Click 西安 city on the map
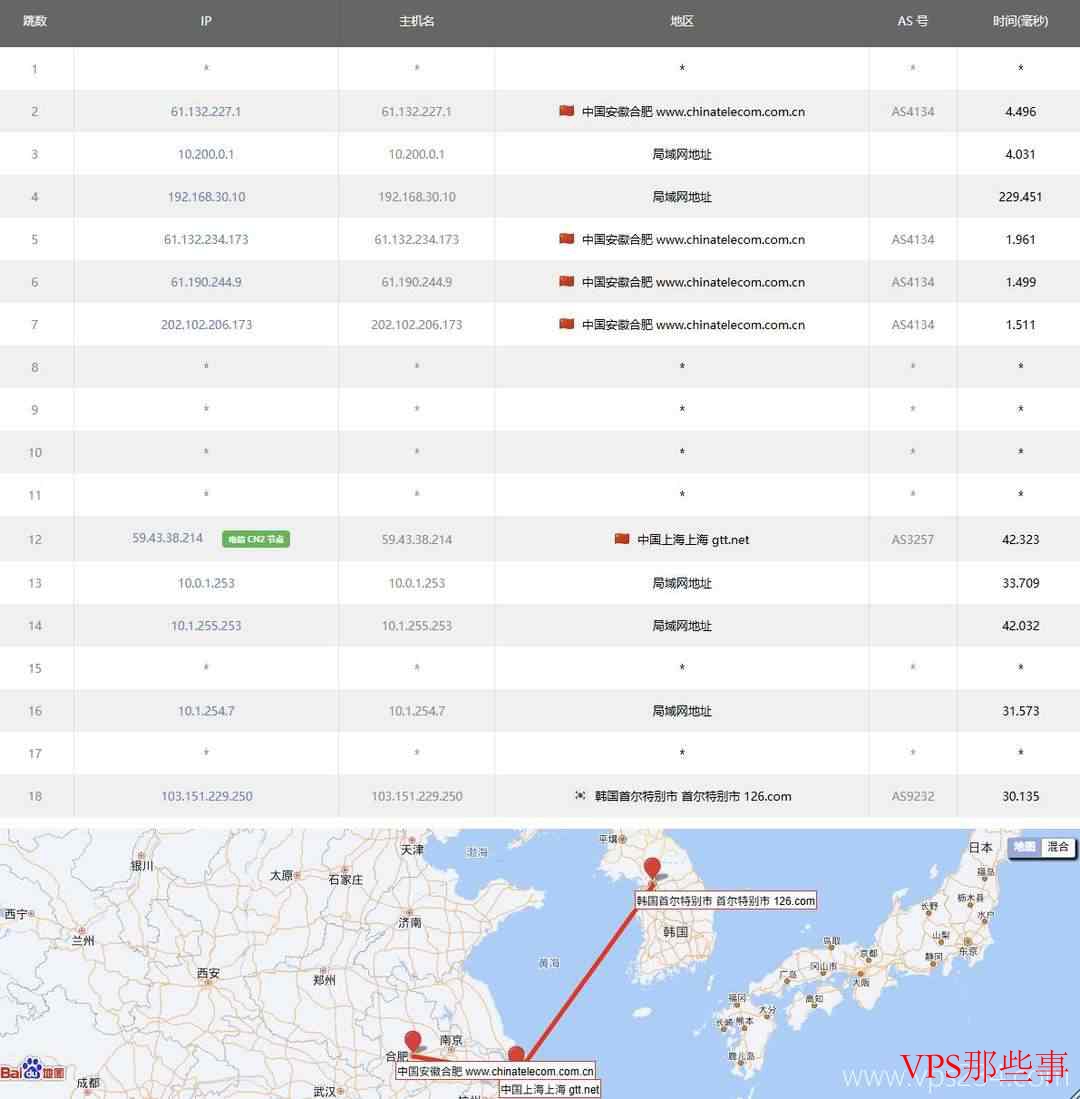 208,973
